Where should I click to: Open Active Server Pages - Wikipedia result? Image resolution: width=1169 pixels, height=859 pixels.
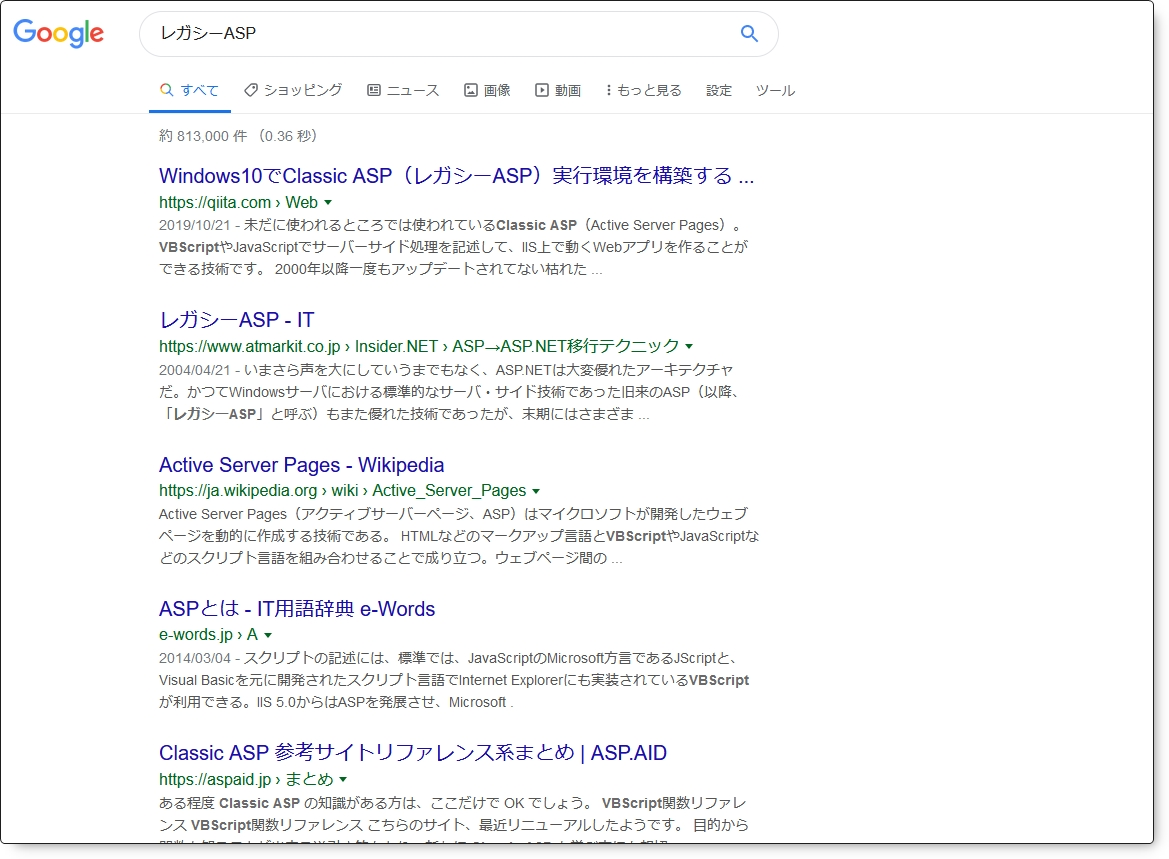301,465
